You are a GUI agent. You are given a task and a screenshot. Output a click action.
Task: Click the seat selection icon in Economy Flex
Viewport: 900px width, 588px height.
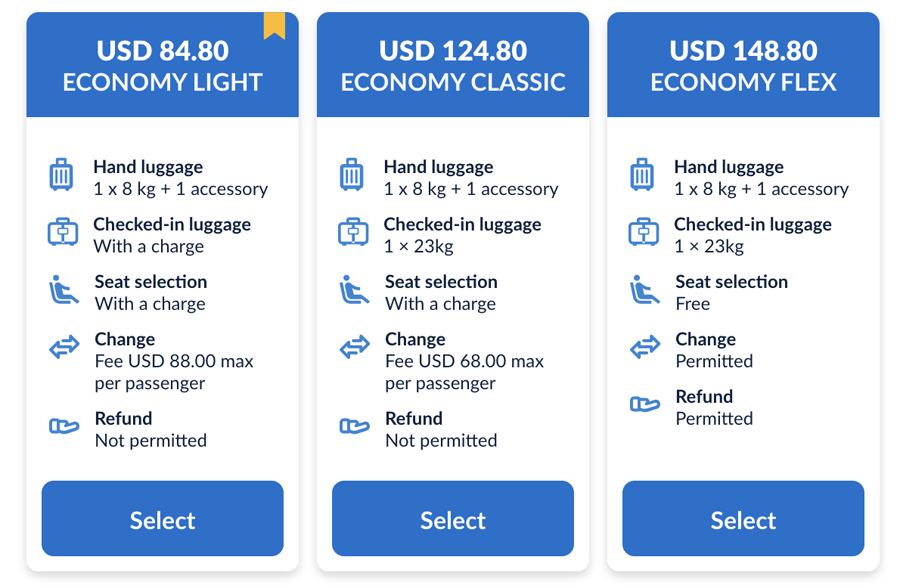click(x=645, y=289)
